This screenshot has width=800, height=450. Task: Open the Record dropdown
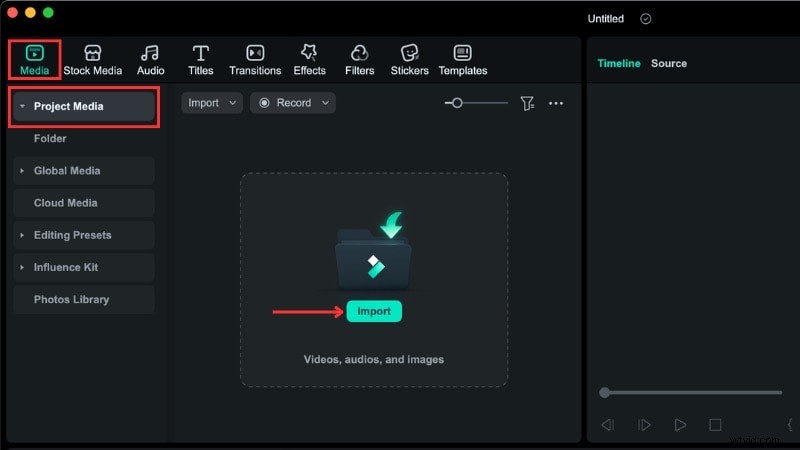(x=293, y=103)
